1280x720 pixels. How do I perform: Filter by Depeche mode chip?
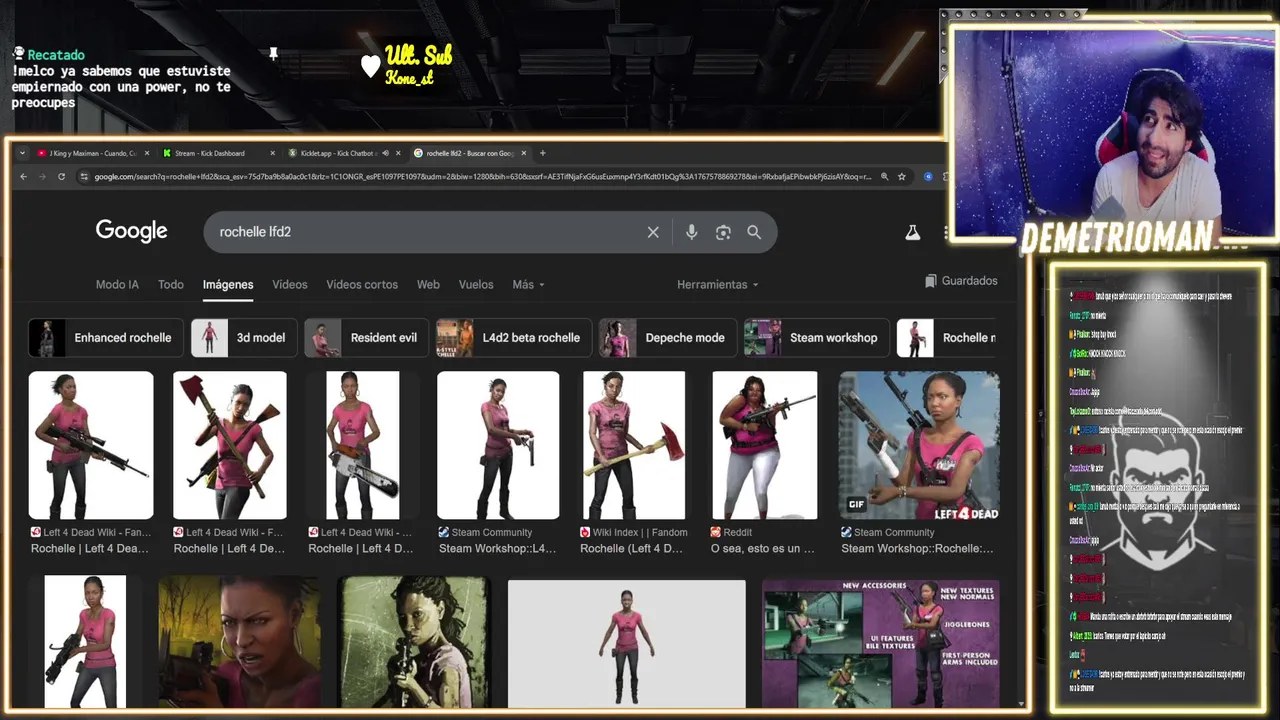[x=668, y=338]
